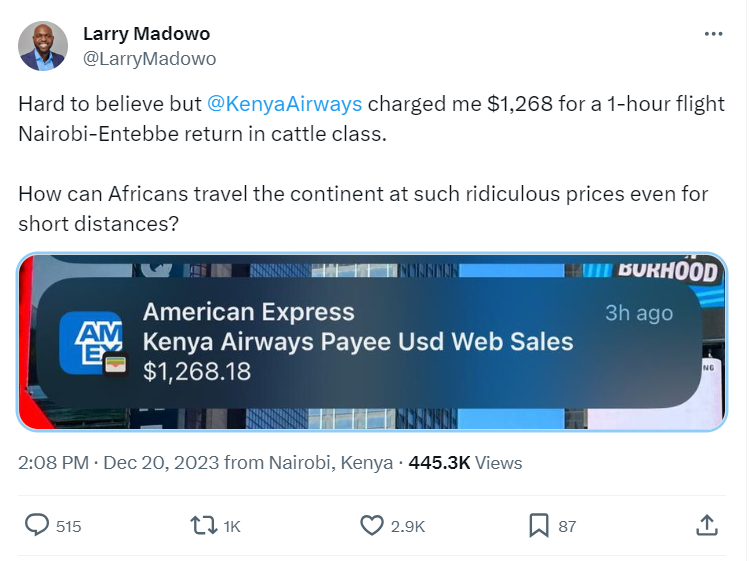The image size is (750, 561).
Task: Bookmark this tweet
Action: [538, 525]
